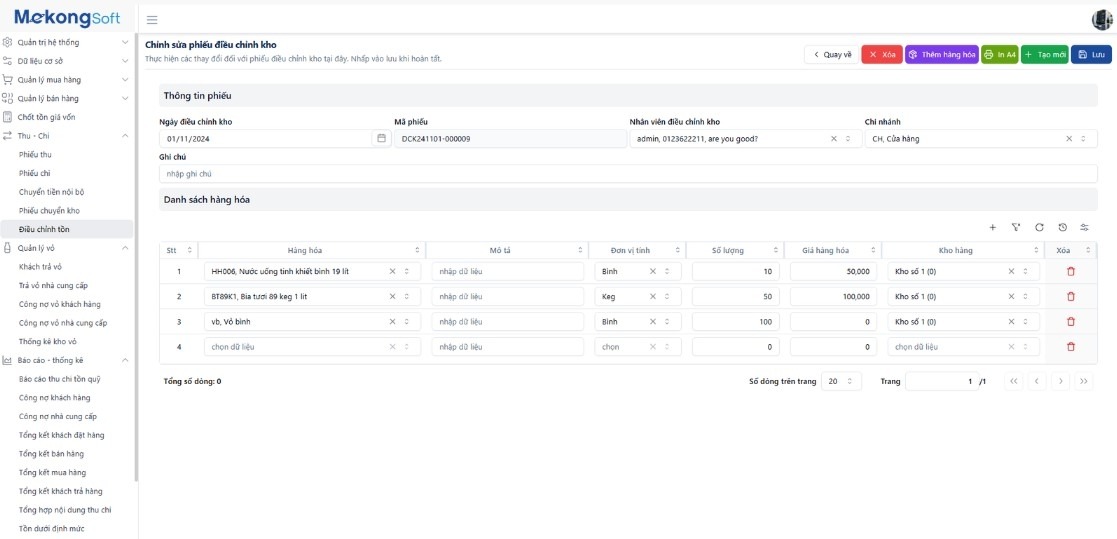Click the plus icon to add a table row

click(x=992, y=227)
